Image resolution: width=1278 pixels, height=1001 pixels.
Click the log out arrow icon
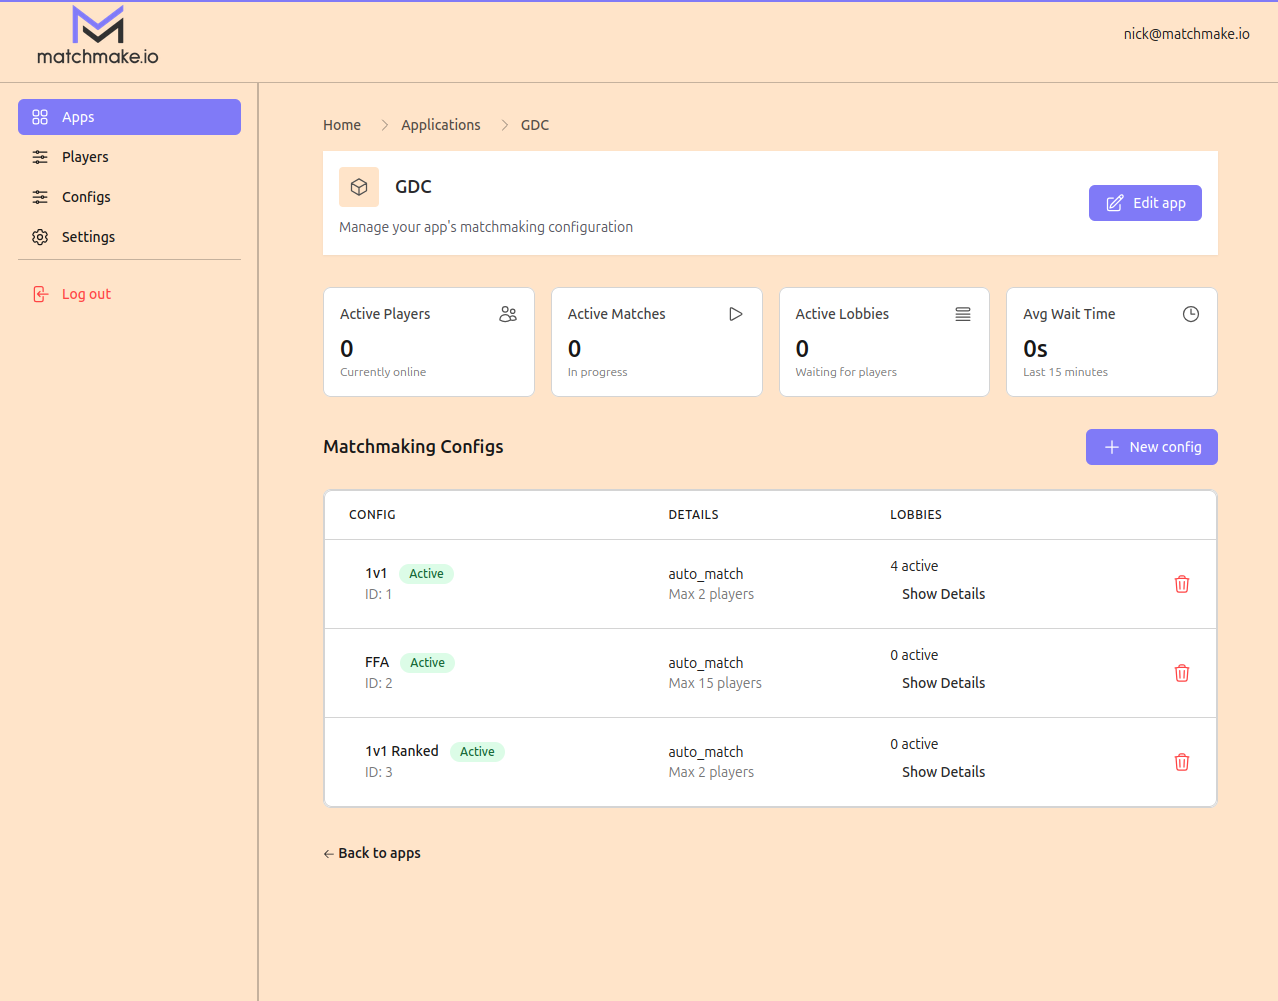pos(40,293)
